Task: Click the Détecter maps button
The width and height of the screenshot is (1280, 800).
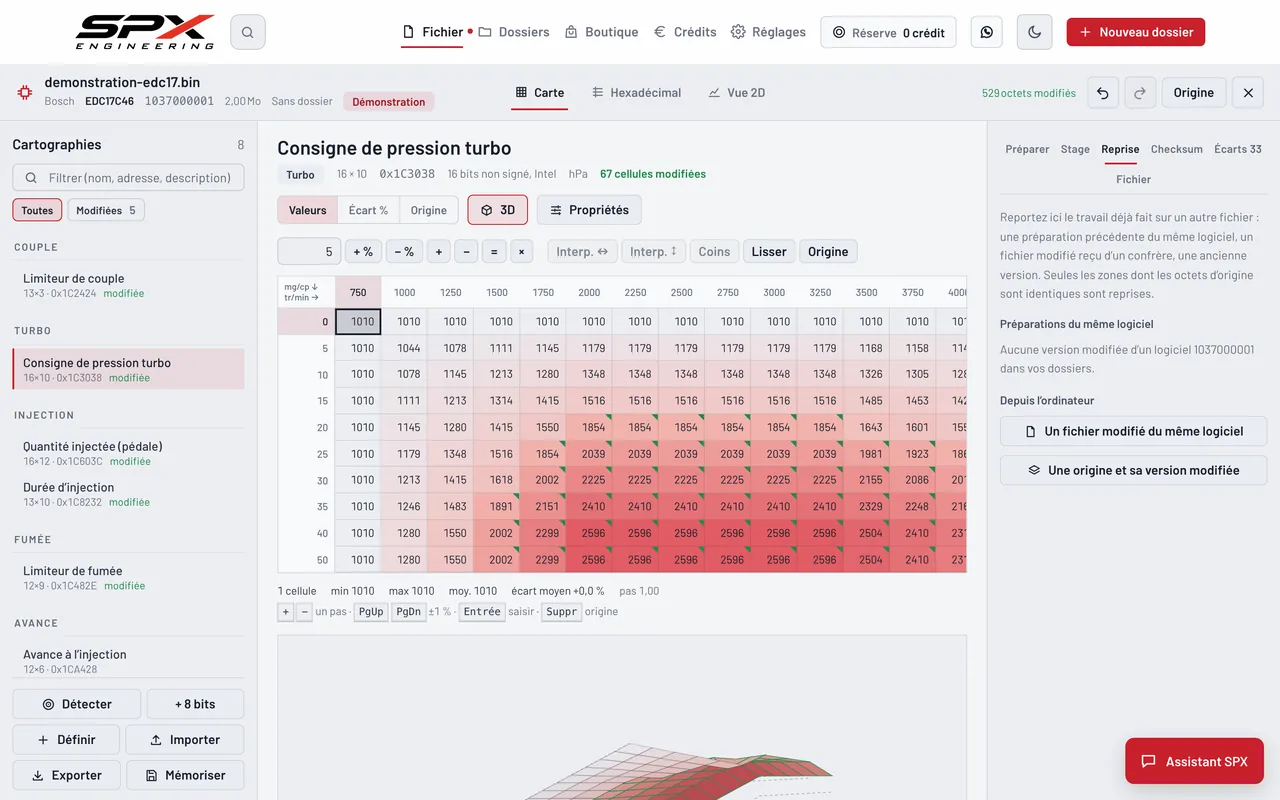Action: [x=76, y=704]
